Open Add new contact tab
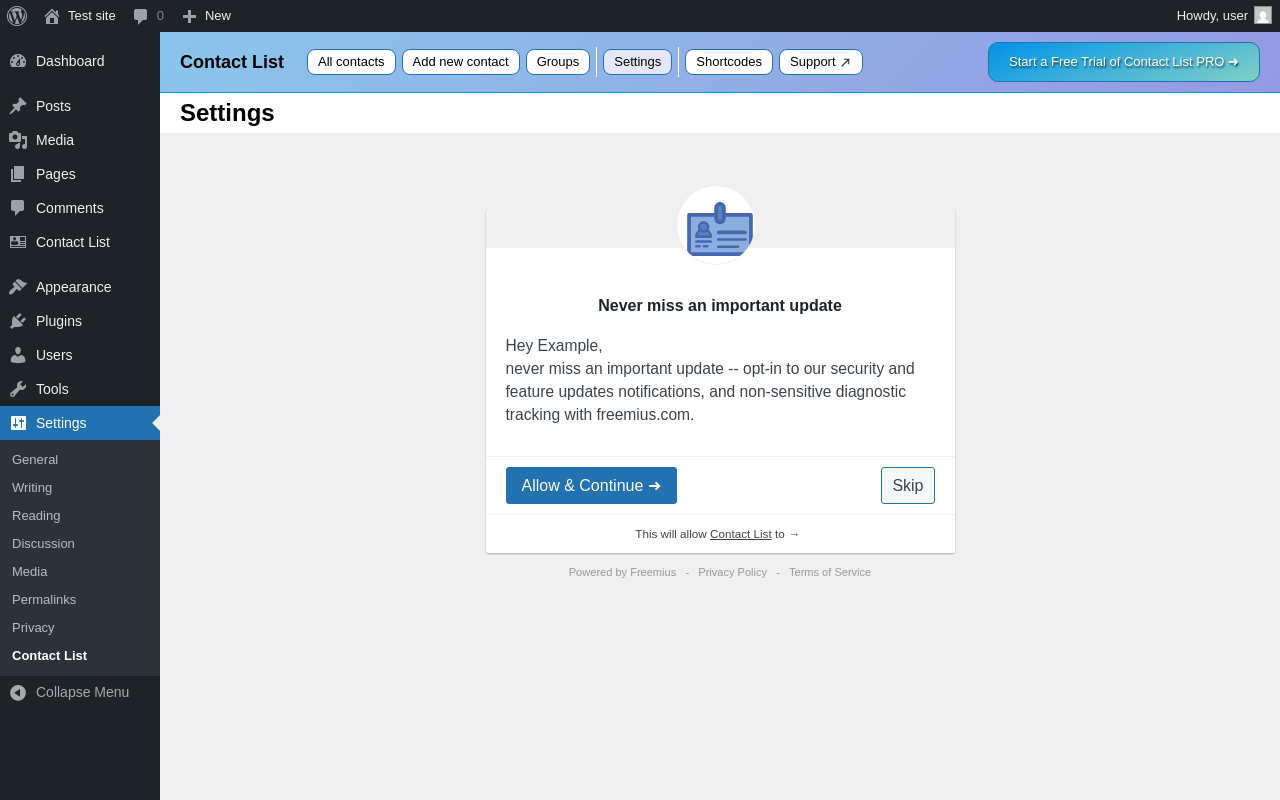The height and width of the screenshot is (800, 1280). pyautogui.click(x=461, y=62)
